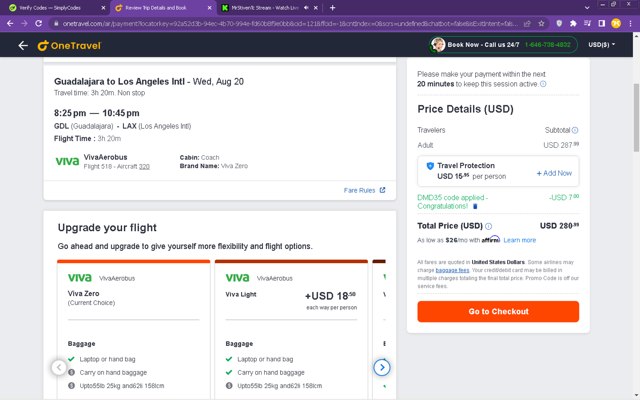This screenshot has width=640, height=400.
Task: Click the site lock icon in address bar
Action: tap(56, 24)
